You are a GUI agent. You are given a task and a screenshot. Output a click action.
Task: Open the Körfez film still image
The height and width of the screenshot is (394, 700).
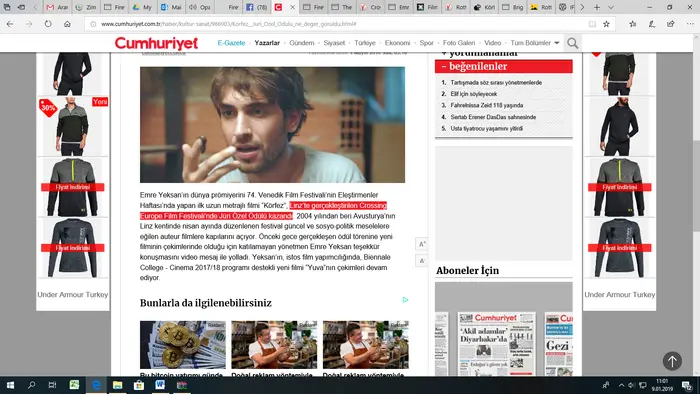(x=272, y=125)
